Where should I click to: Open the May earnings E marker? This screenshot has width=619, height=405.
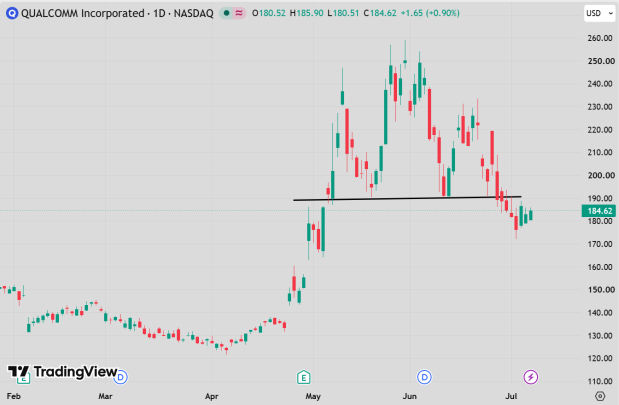(x=304, y=377)
